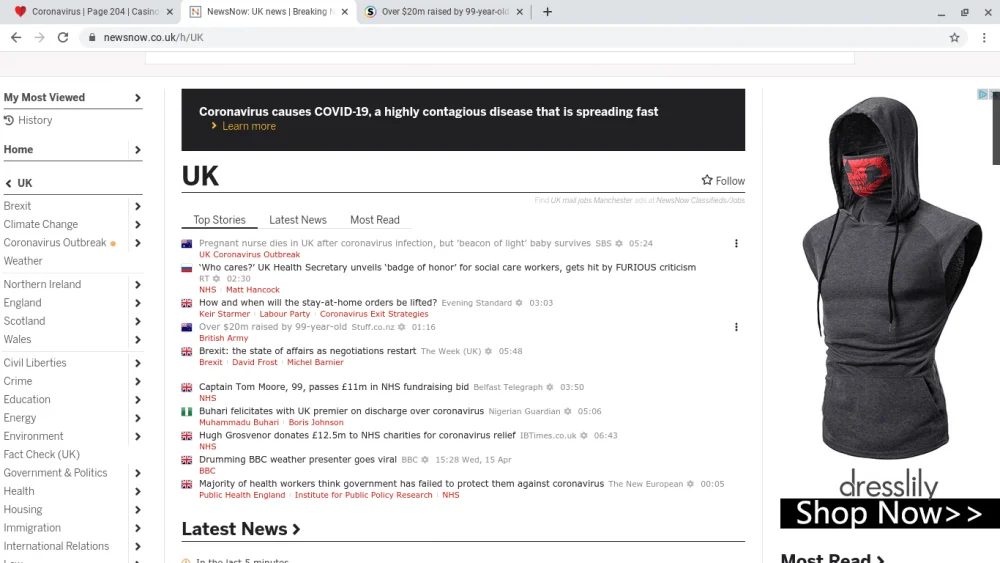
Task: Click the Russian flag icon by RT story
Action: coord(187,268)
